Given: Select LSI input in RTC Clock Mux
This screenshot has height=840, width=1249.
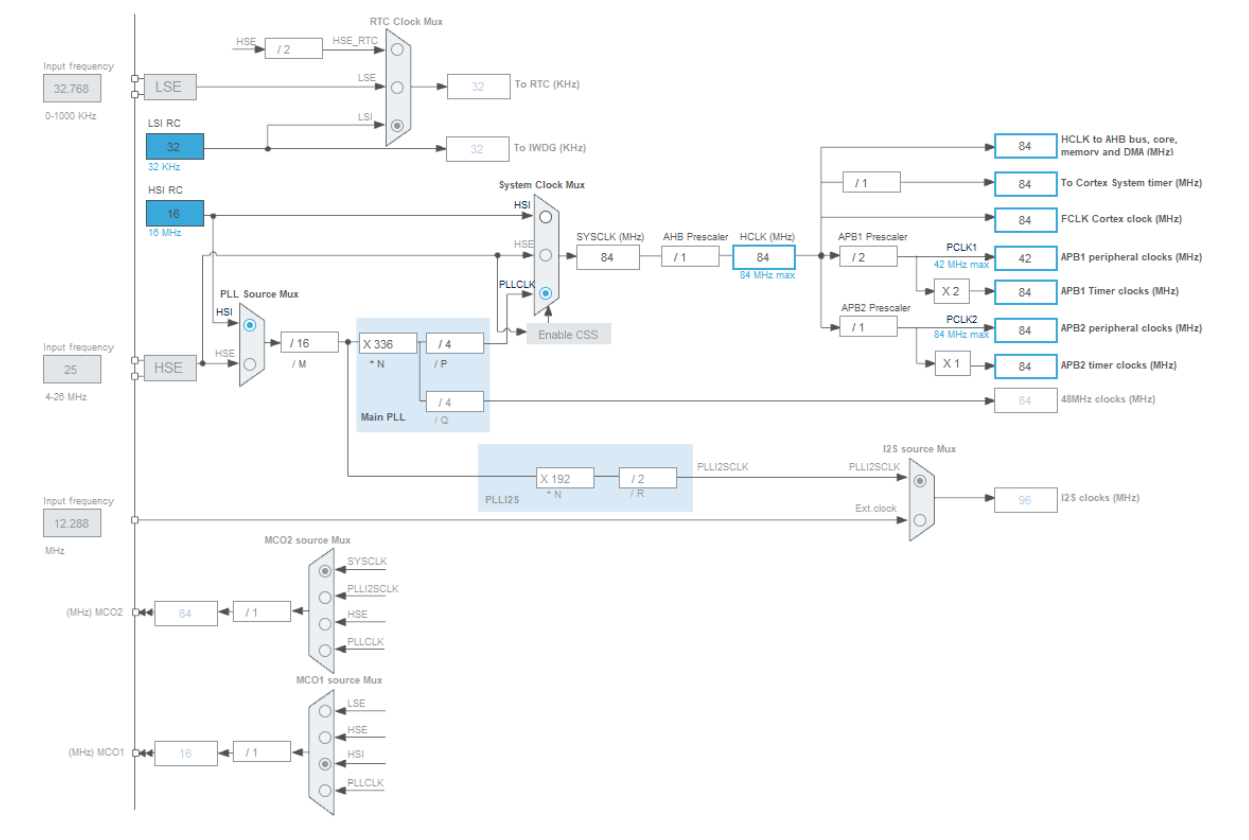Looking at the screenshot, I should click(x=397, y=126).
